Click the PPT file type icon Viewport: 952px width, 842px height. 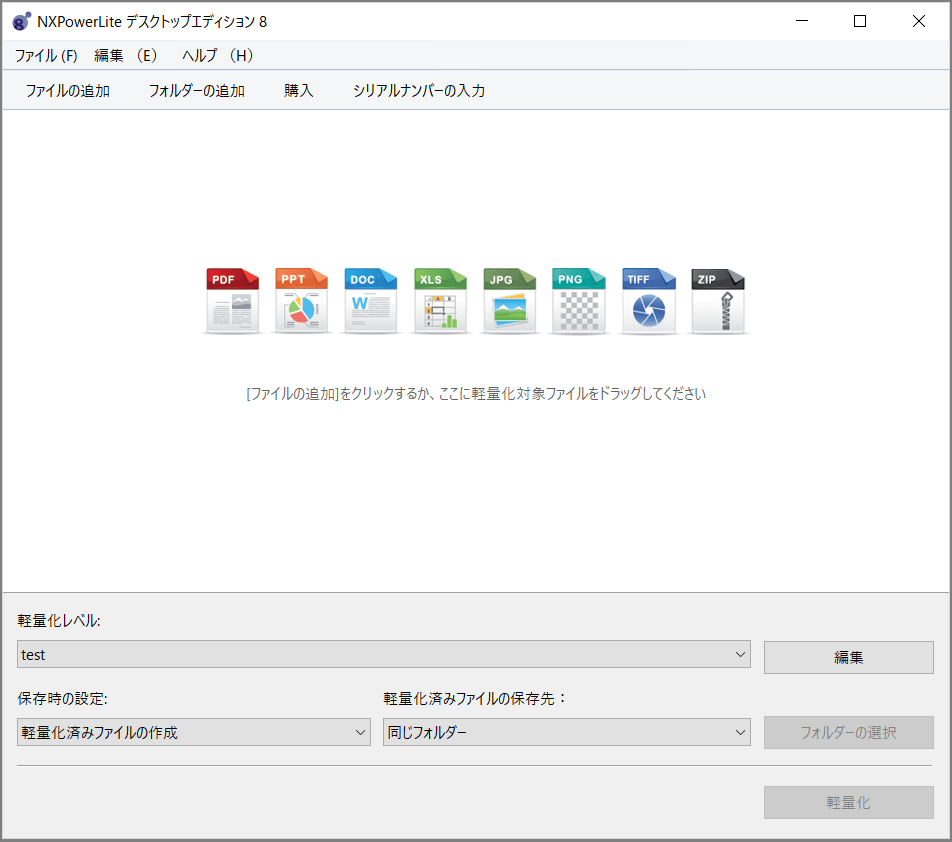301,300
